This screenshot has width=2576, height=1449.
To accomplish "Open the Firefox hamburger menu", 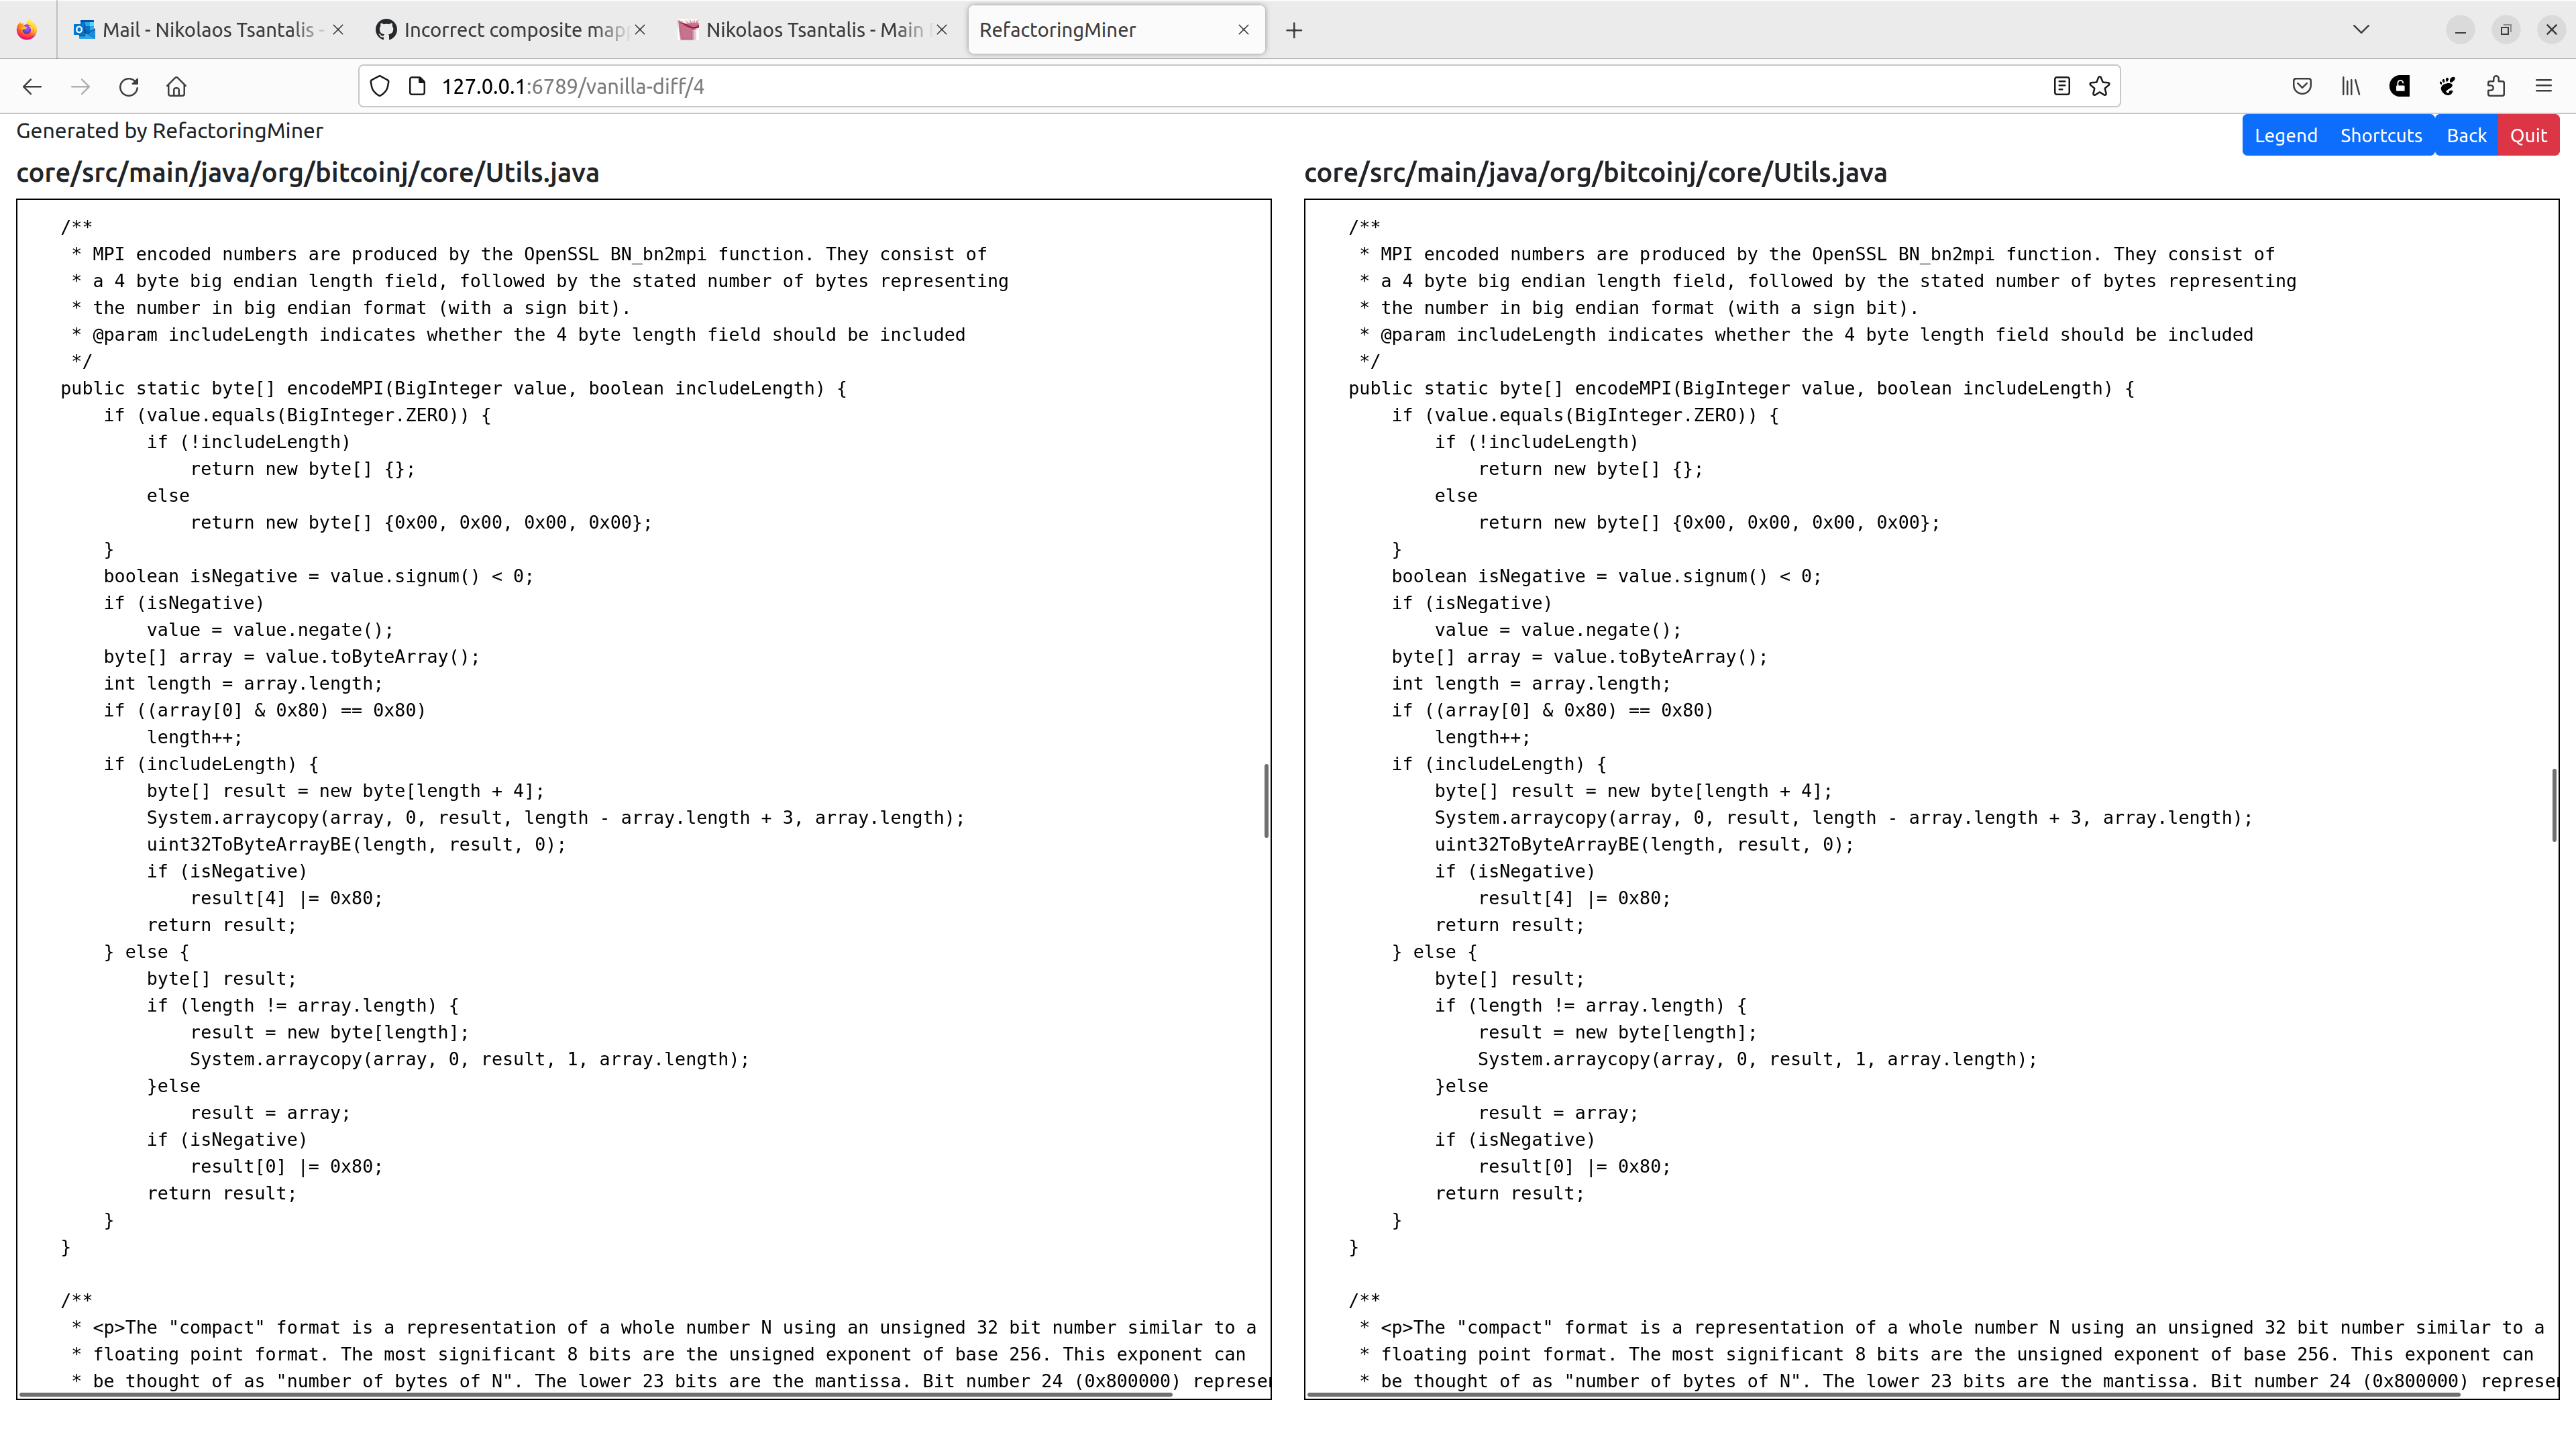I will click(x=2544, y=86).
